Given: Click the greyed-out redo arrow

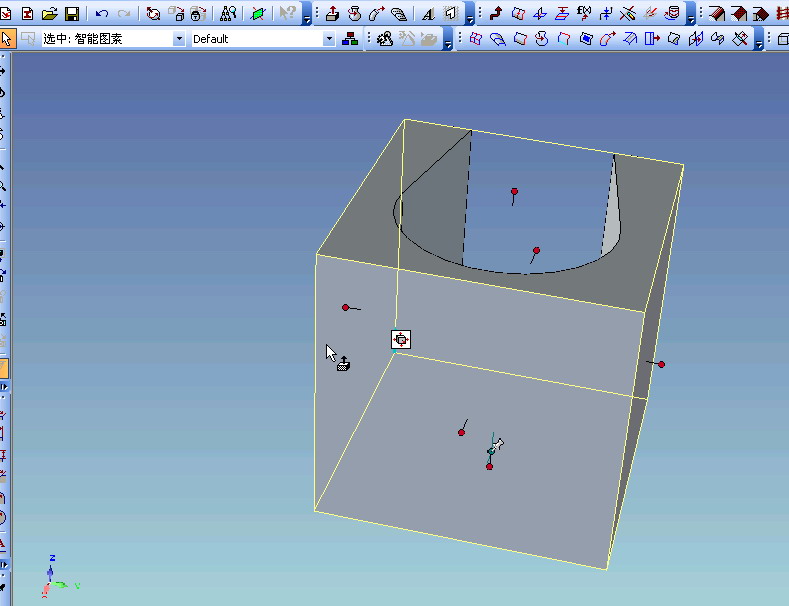Looking at the screenshot, I should tap(124, 13).
